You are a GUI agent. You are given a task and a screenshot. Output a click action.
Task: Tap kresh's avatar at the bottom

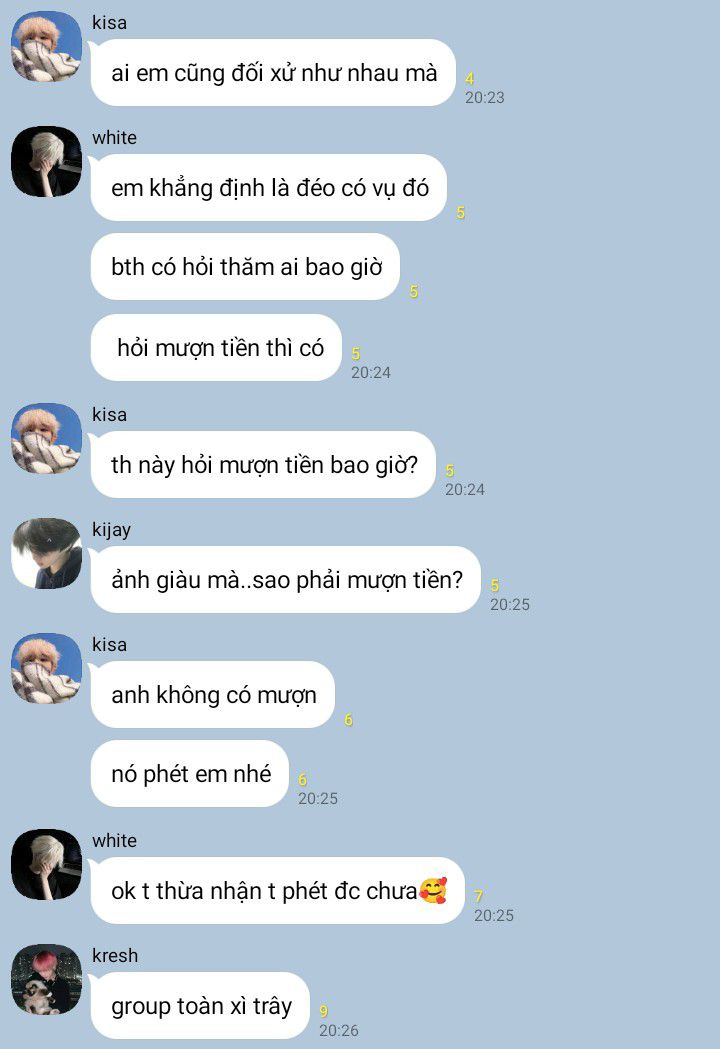point(46,980)
